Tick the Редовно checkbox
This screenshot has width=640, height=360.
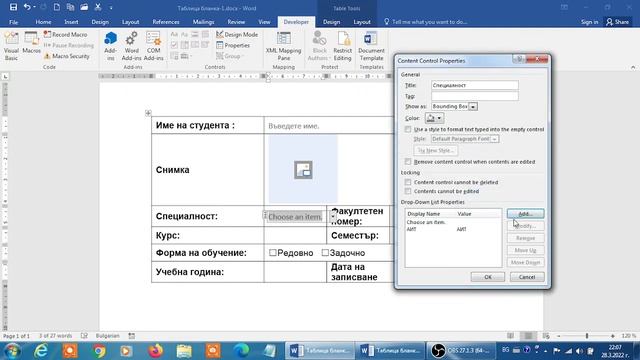(x=273, y=253)
